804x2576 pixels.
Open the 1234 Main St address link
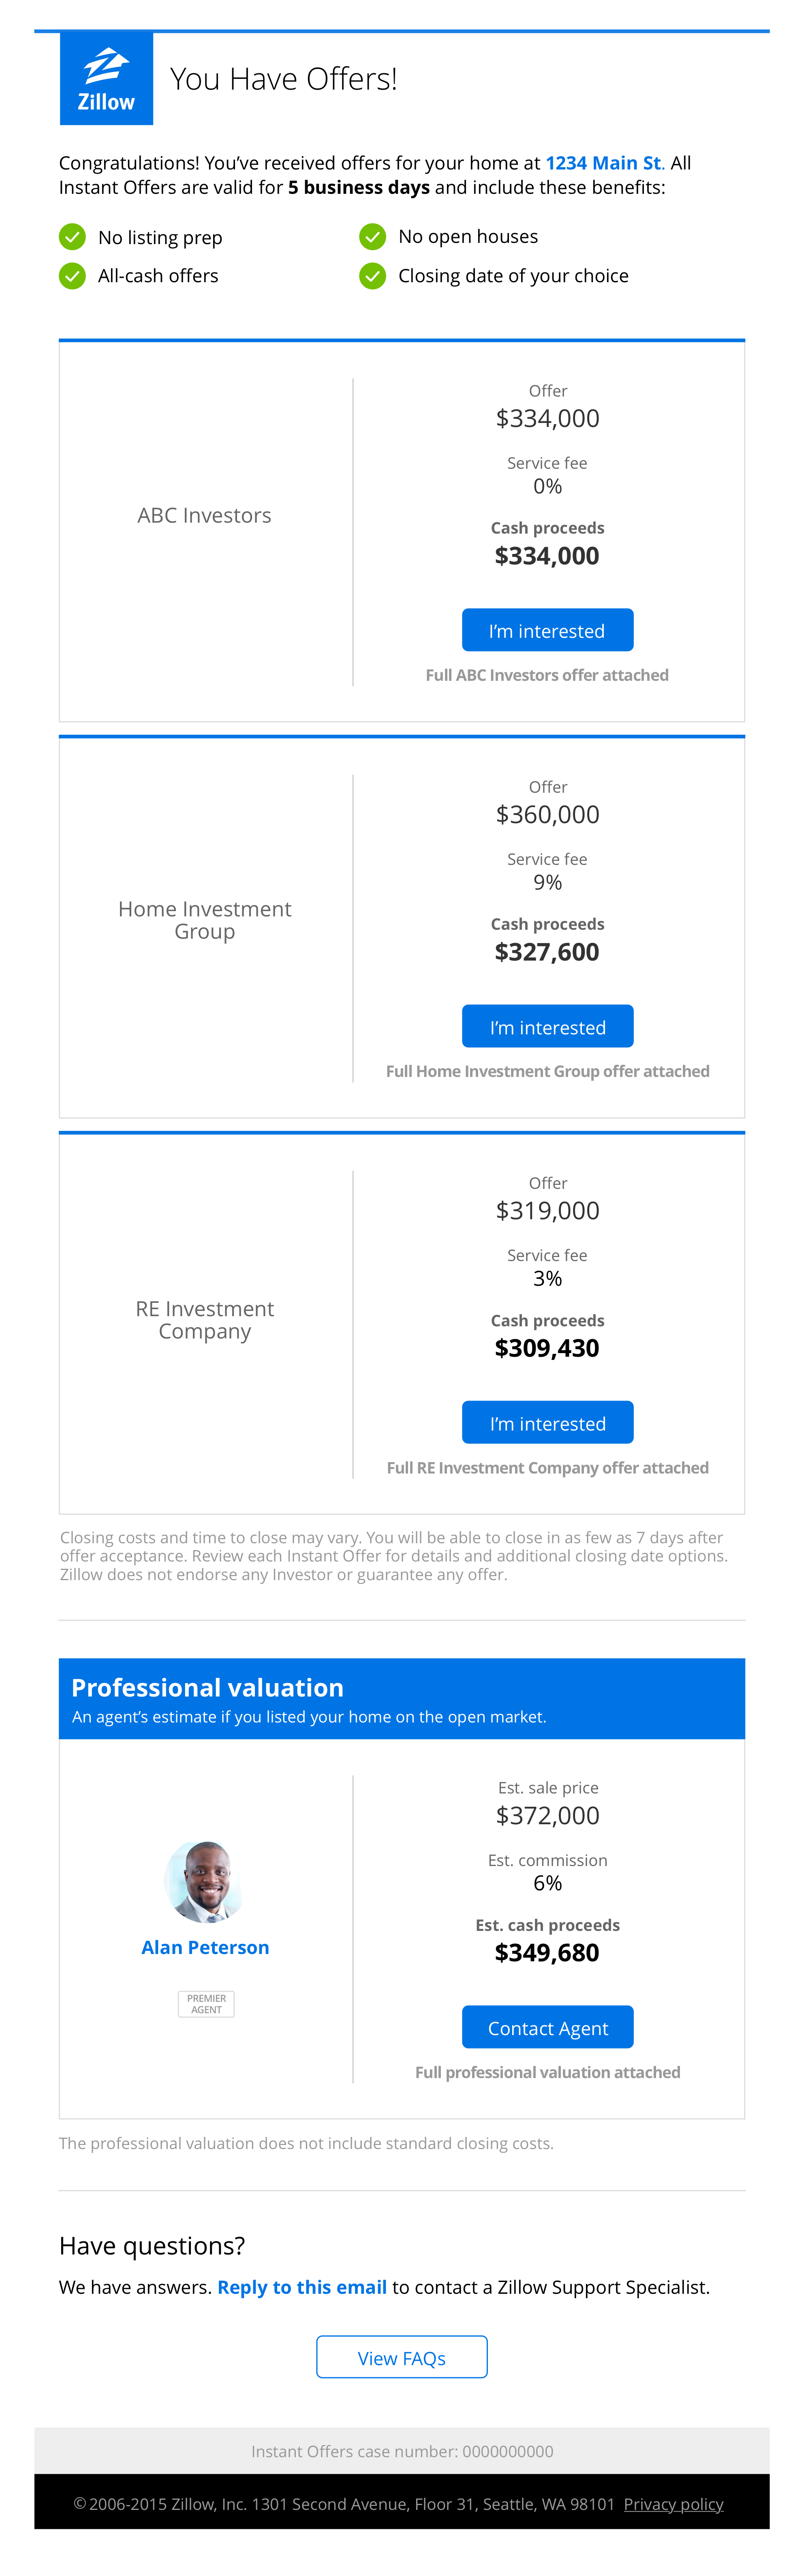[603, 163]
